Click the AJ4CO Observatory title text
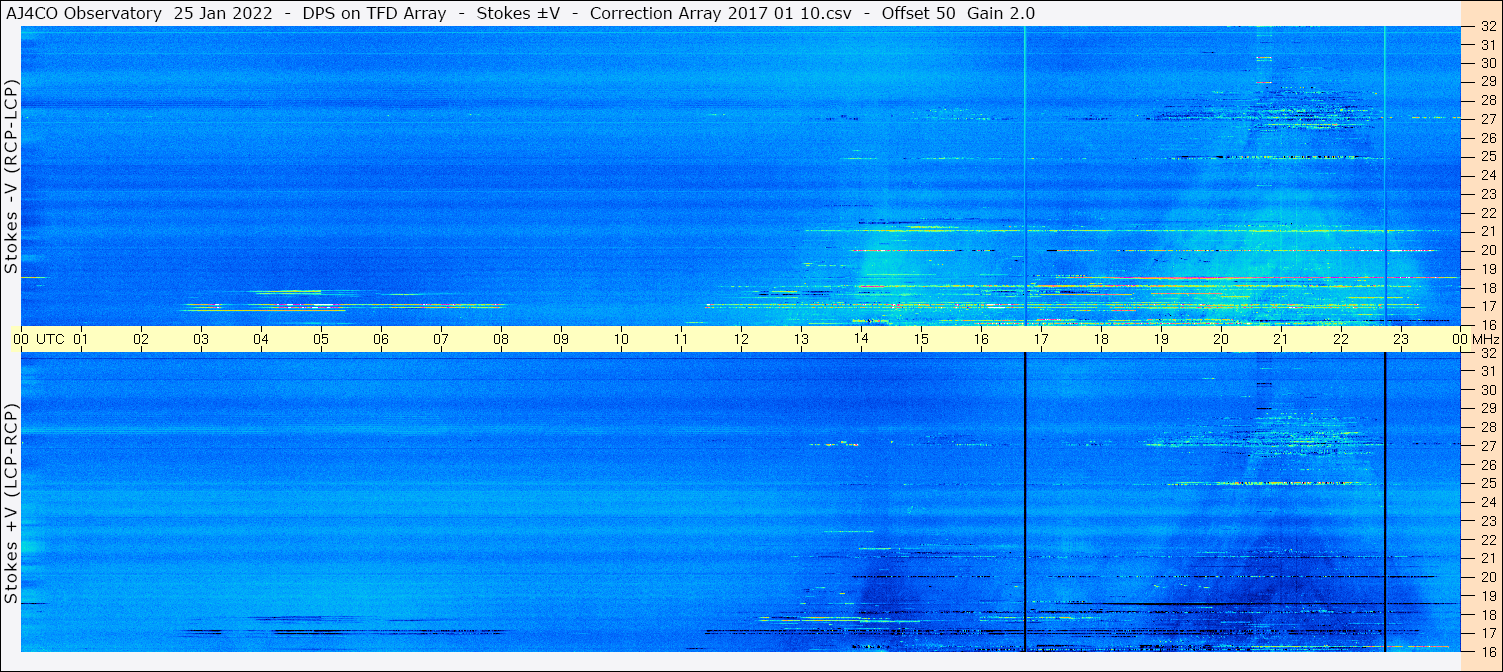The width and height of the screenshot is (1503, 672). (x=85, y=13)
